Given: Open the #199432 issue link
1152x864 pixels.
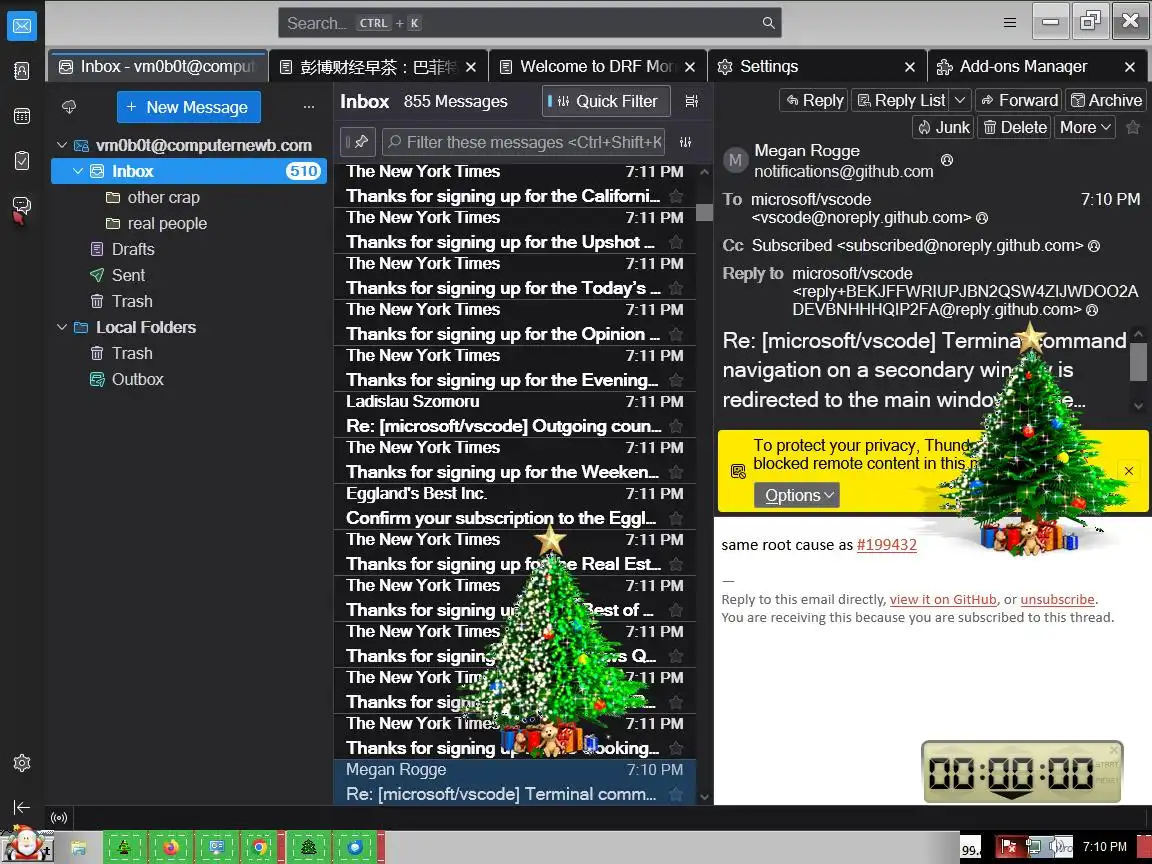Looking at the screenshot, I should pyautogui.click(x=887, y=545).
